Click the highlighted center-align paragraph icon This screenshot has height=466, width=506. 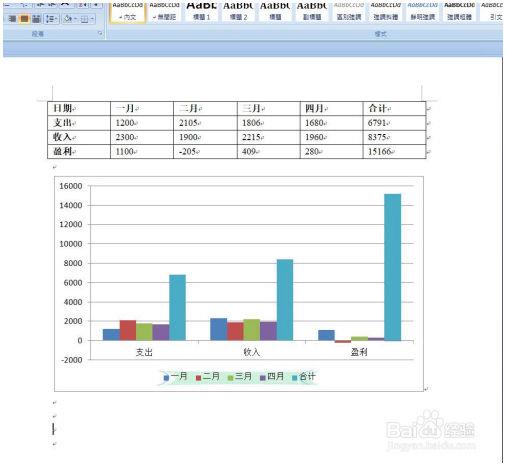pyautogui.click(x=24, y=18)
